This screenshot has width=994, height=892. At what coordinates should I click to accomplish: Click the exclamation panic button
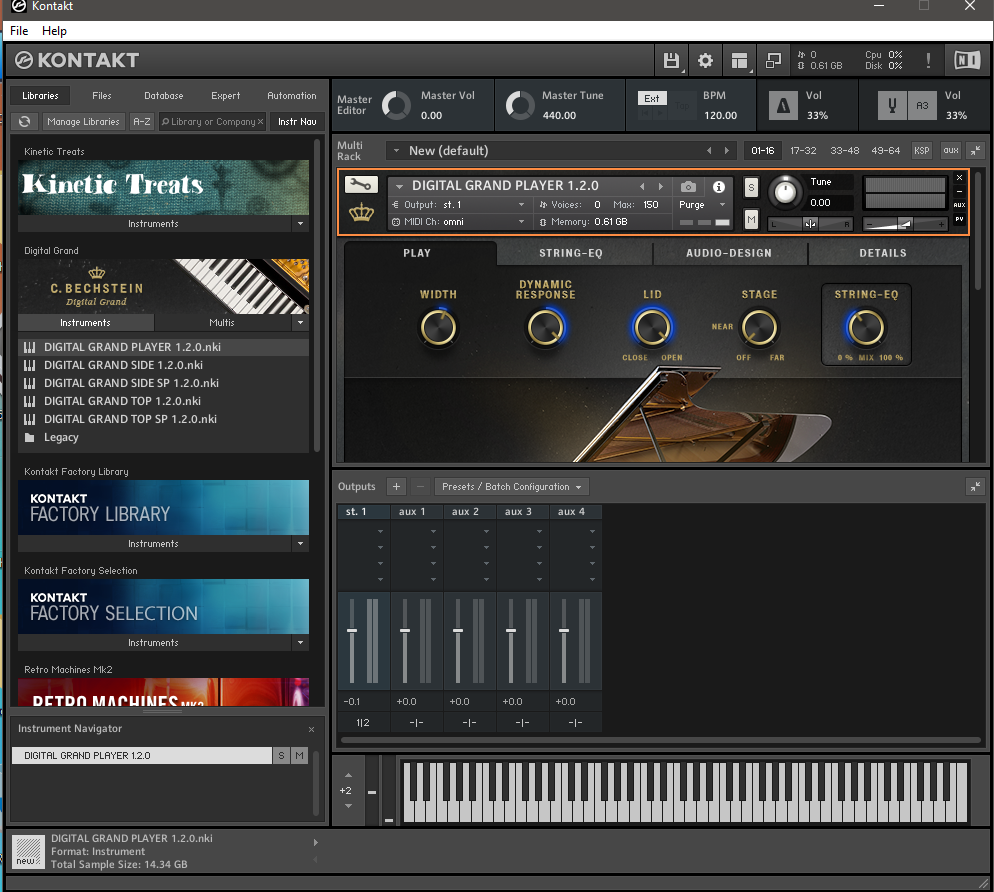coord(928,61)
